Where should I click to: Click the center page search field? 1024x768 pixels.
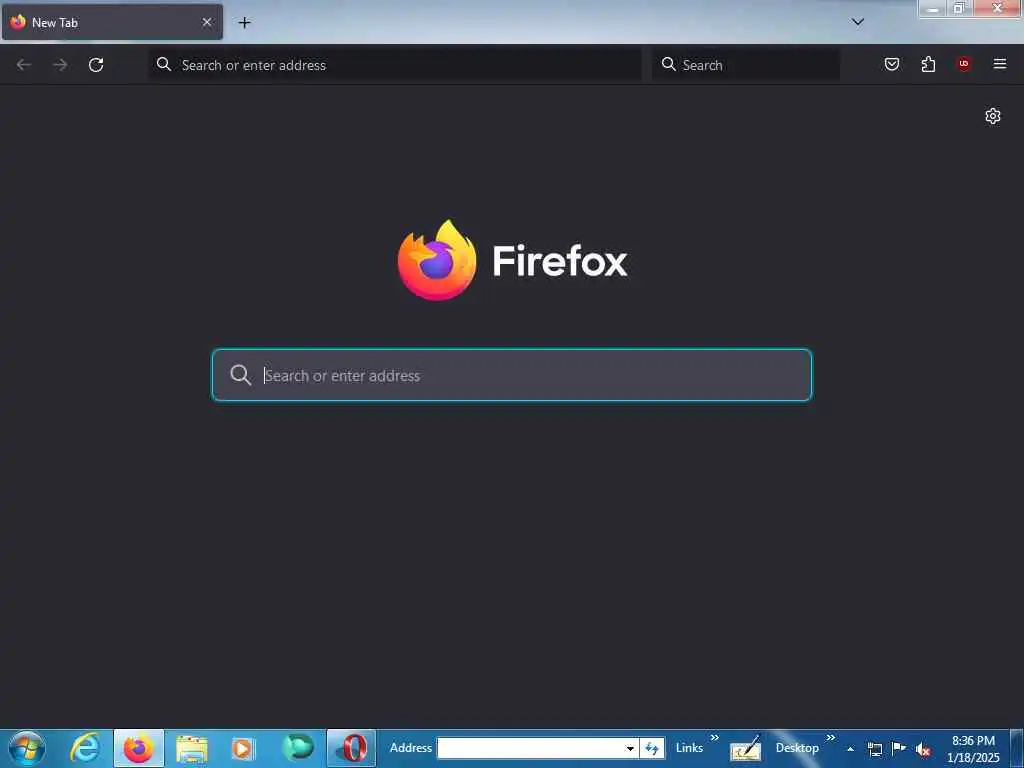tap(512, 375)
